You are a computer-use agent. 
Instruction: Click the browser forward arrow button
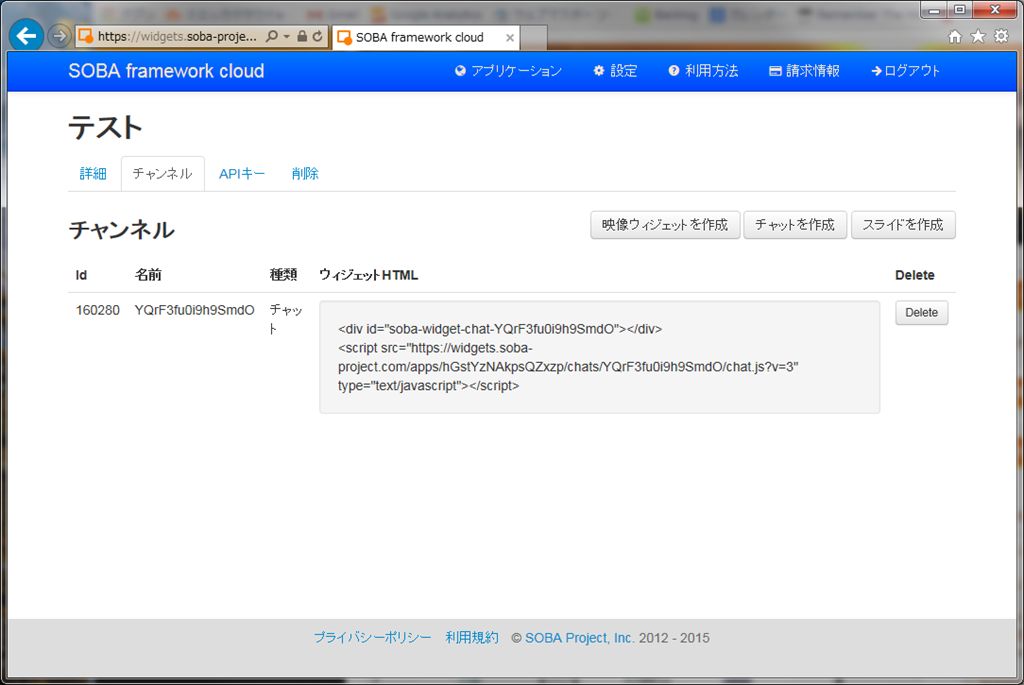59,37
